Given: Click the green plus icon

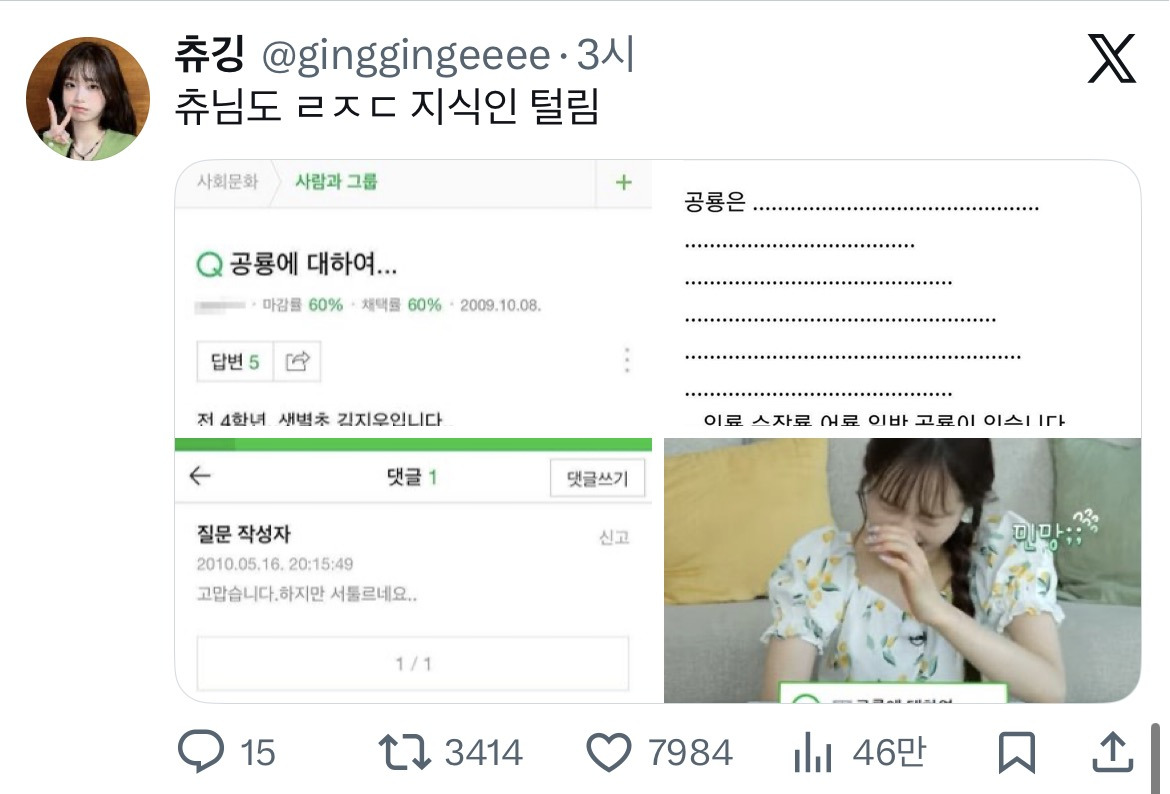Looking at the screenshot, I should tap(624, 182).
